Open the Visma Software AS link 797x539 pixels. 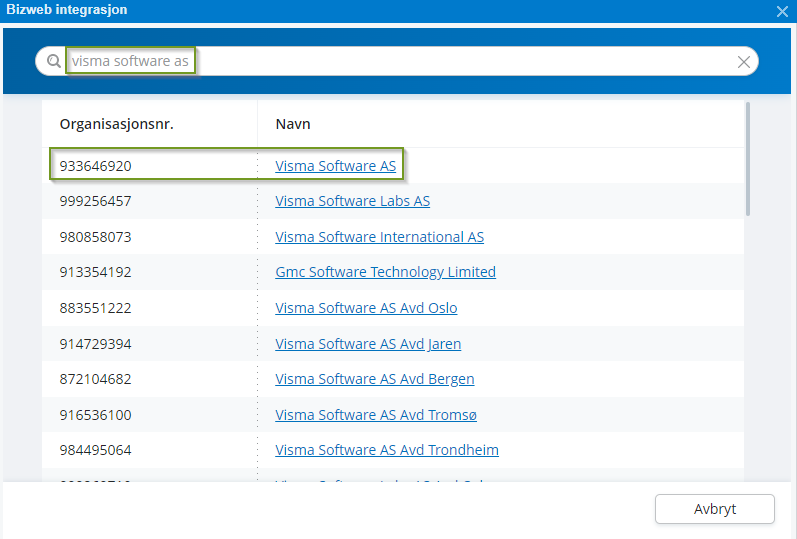(x=335, y=166)
